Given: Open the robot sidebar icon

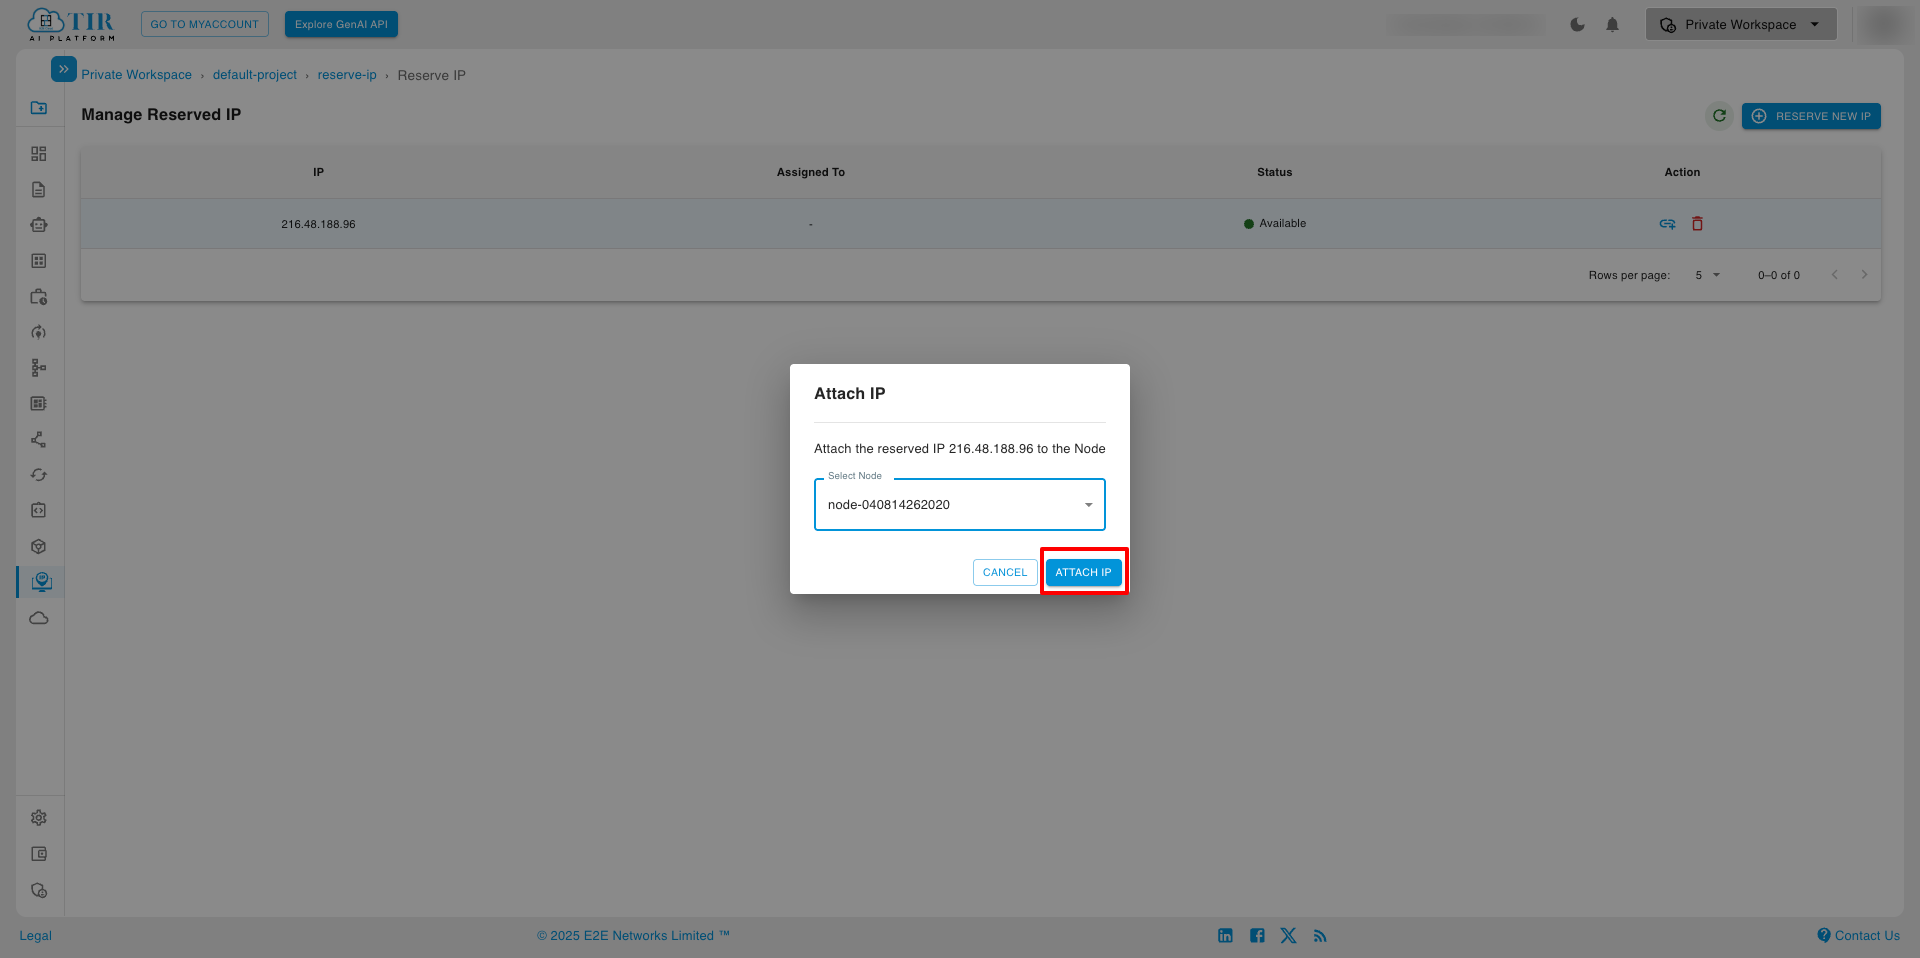Looking at the screenshot, I should (x=39, y=225).
